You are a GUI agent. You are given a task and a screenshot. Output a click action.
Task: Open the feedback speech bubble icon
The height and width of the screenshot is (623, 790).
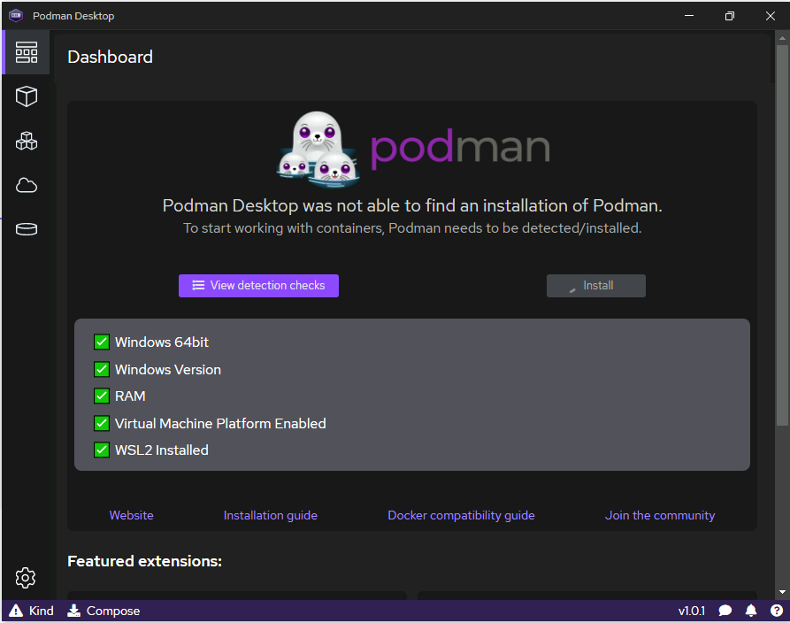point(725,611)
